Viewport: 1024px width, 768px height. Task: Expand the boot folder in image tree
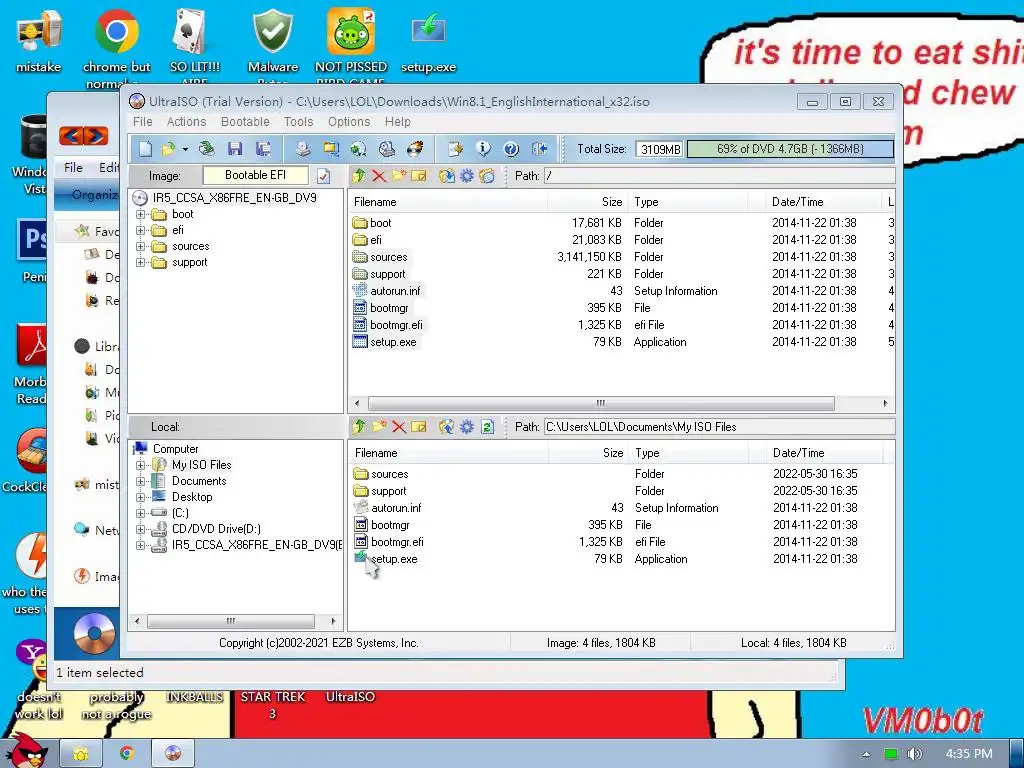[x=140, y=214]
